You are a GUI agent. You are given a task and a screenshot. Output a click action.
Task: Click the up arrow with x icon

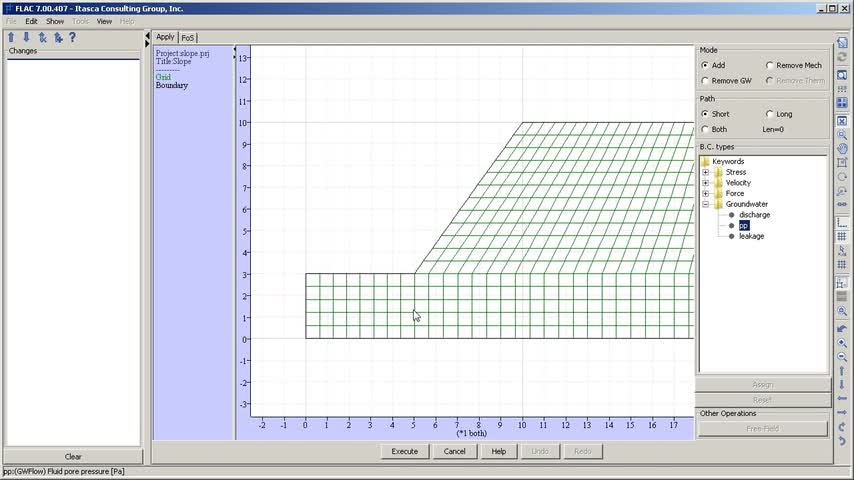[42, 37]
